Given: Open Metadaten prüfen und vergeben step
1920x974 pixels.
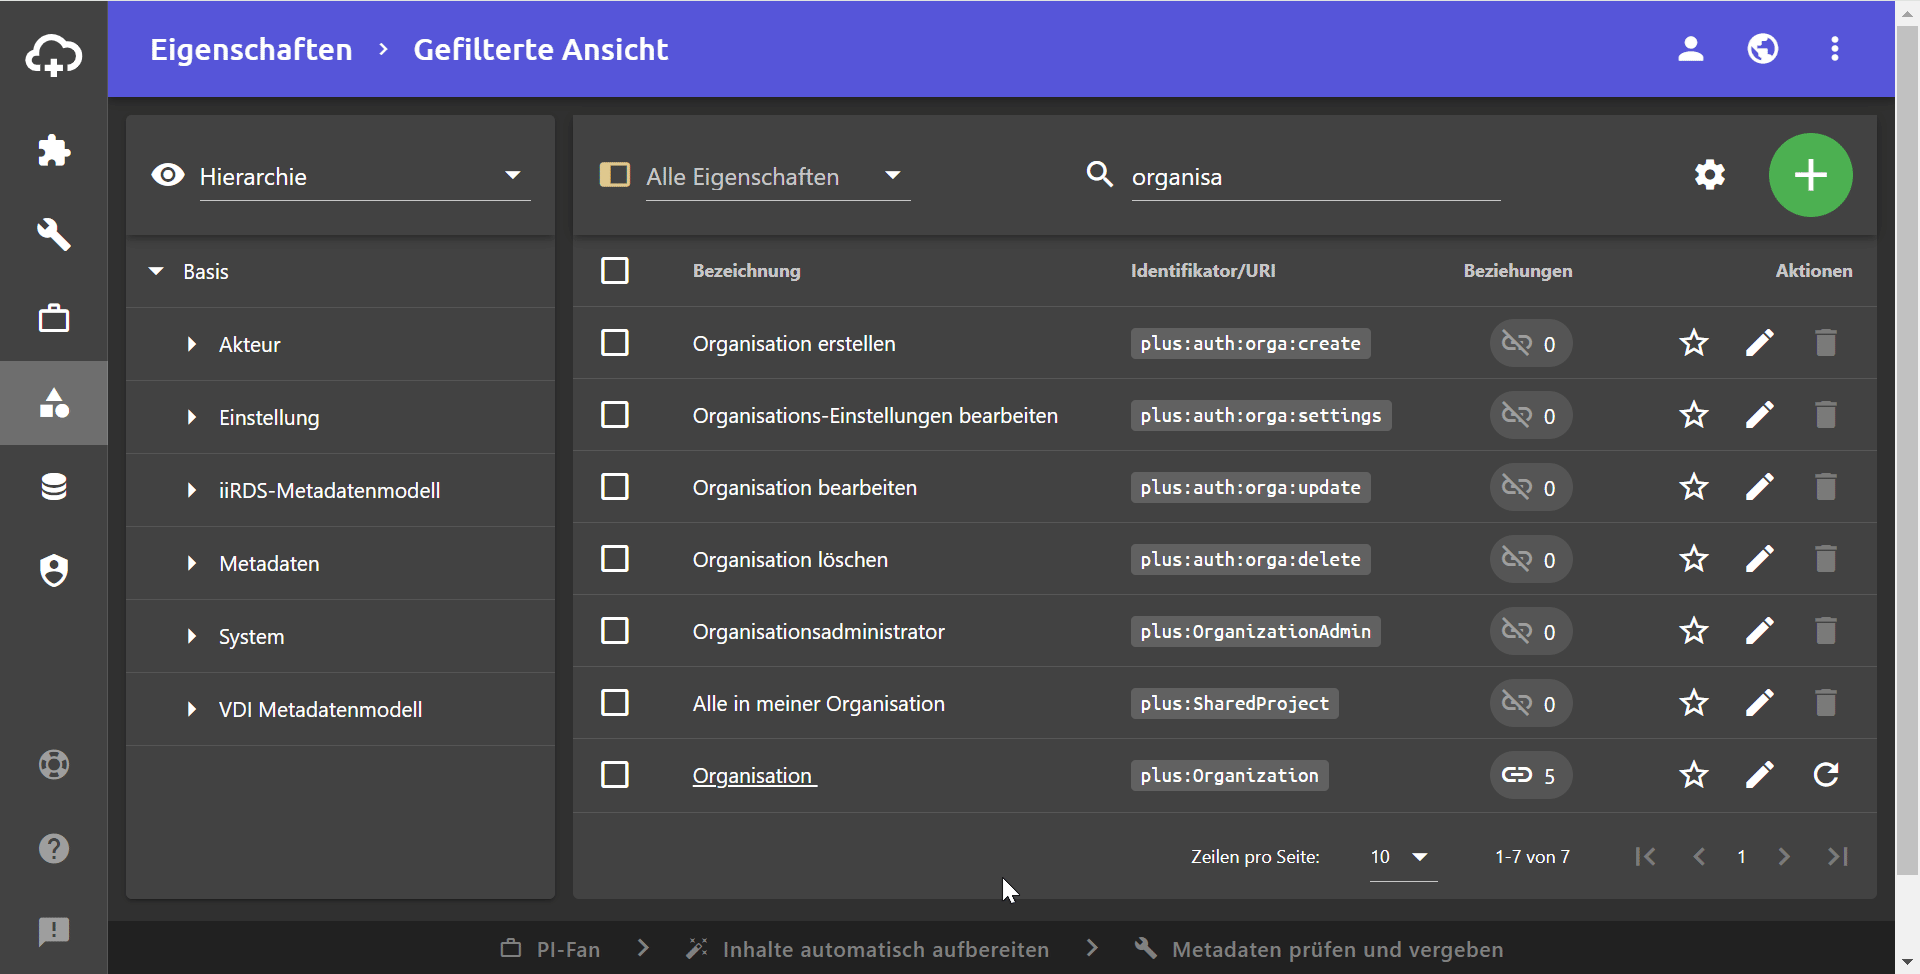Looking at the screenshot, I should coord(1319,949).
